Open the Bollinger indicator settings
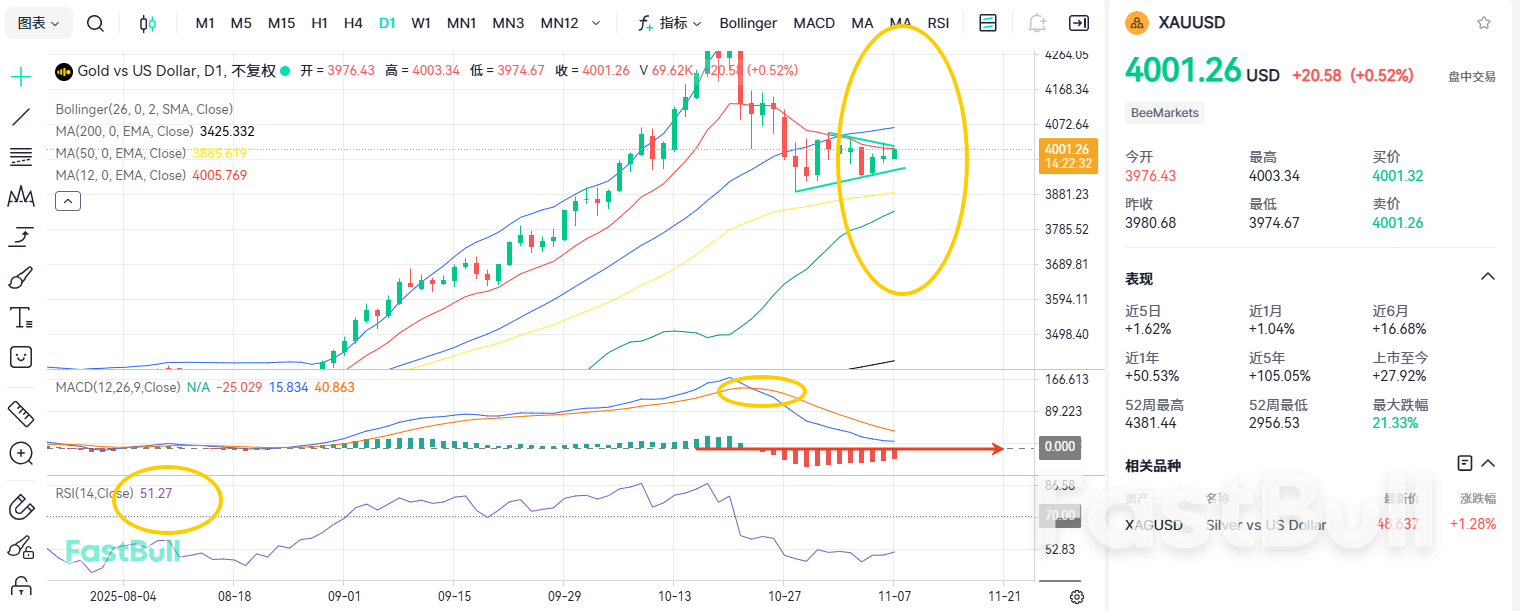The image size is (1520, 611). [x=748, y=22]
